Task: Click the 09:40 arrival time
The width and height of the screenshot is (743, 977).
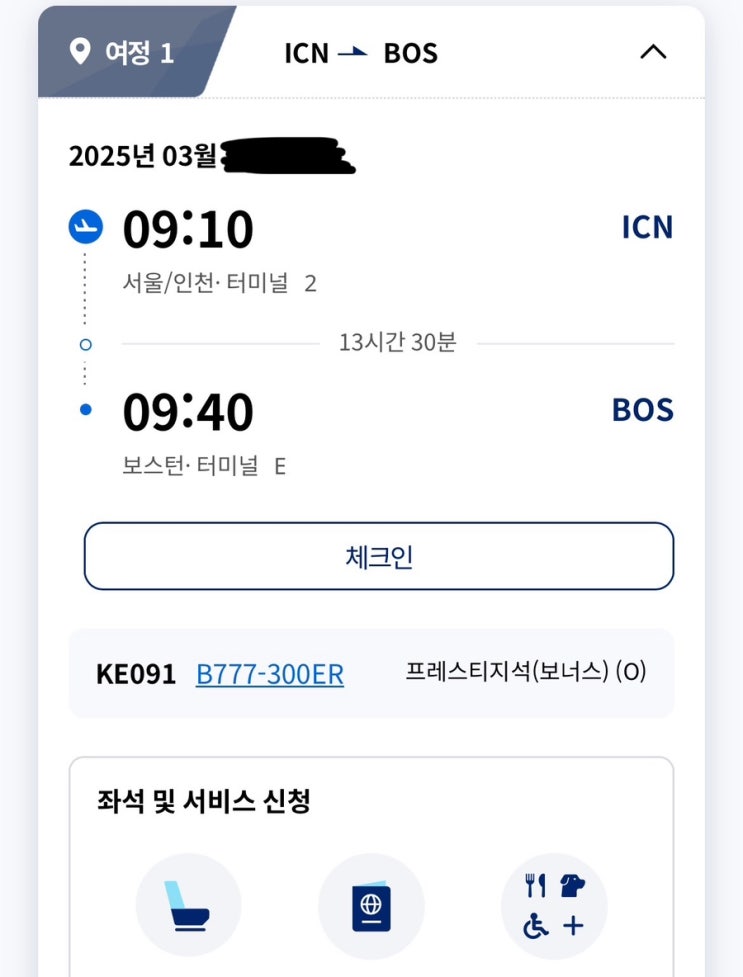Action: tap(188, 412)
